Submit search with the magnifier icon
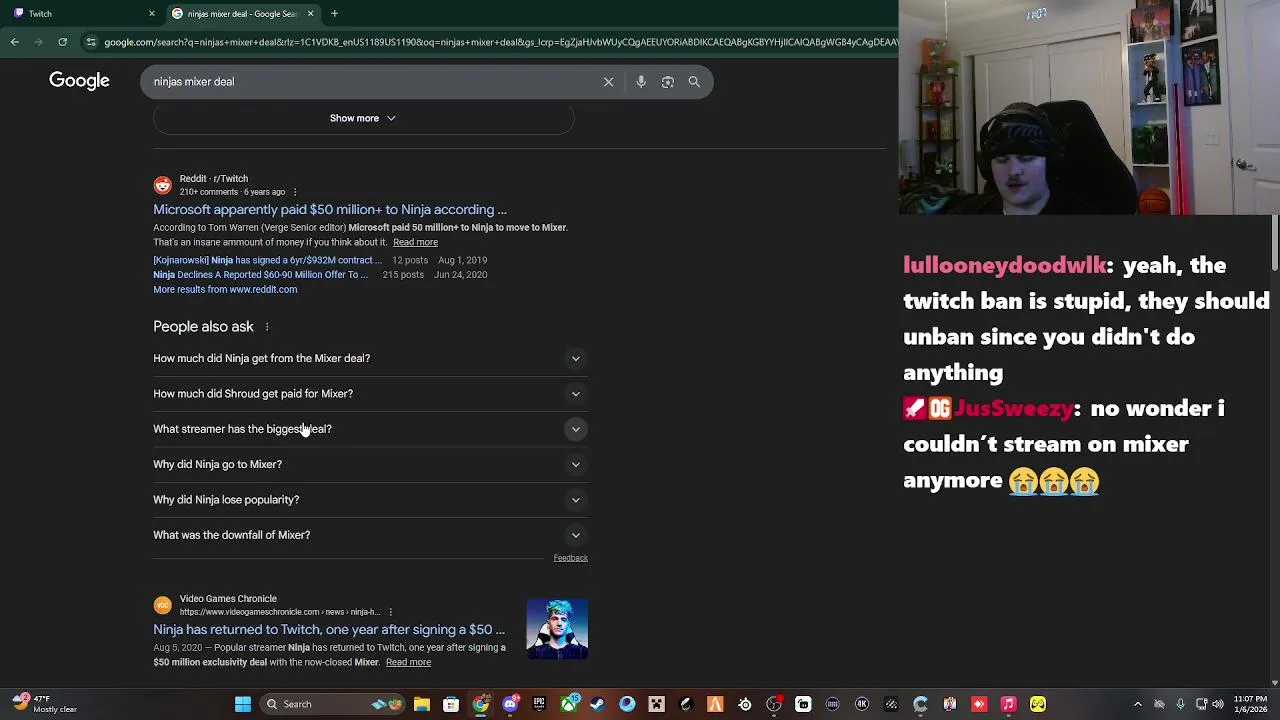 click(x=694, y=82)
